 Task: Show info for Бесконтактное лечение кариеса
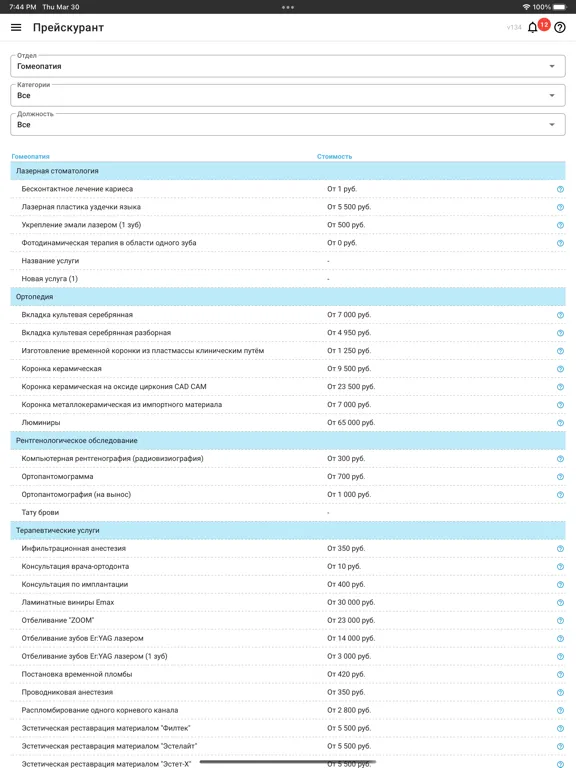click(x=560, y=189)
